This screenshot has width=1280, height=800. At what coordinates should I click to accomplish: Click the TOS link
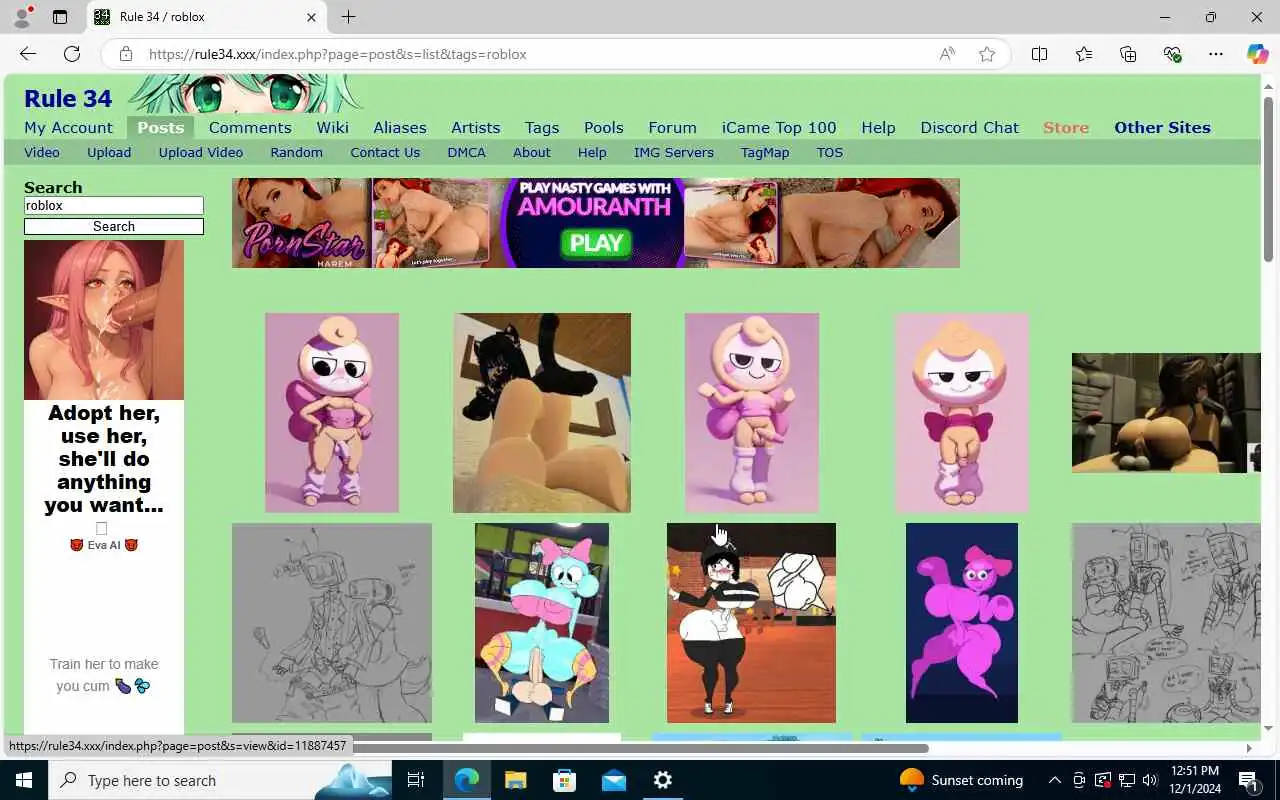[x=830, y=152]
